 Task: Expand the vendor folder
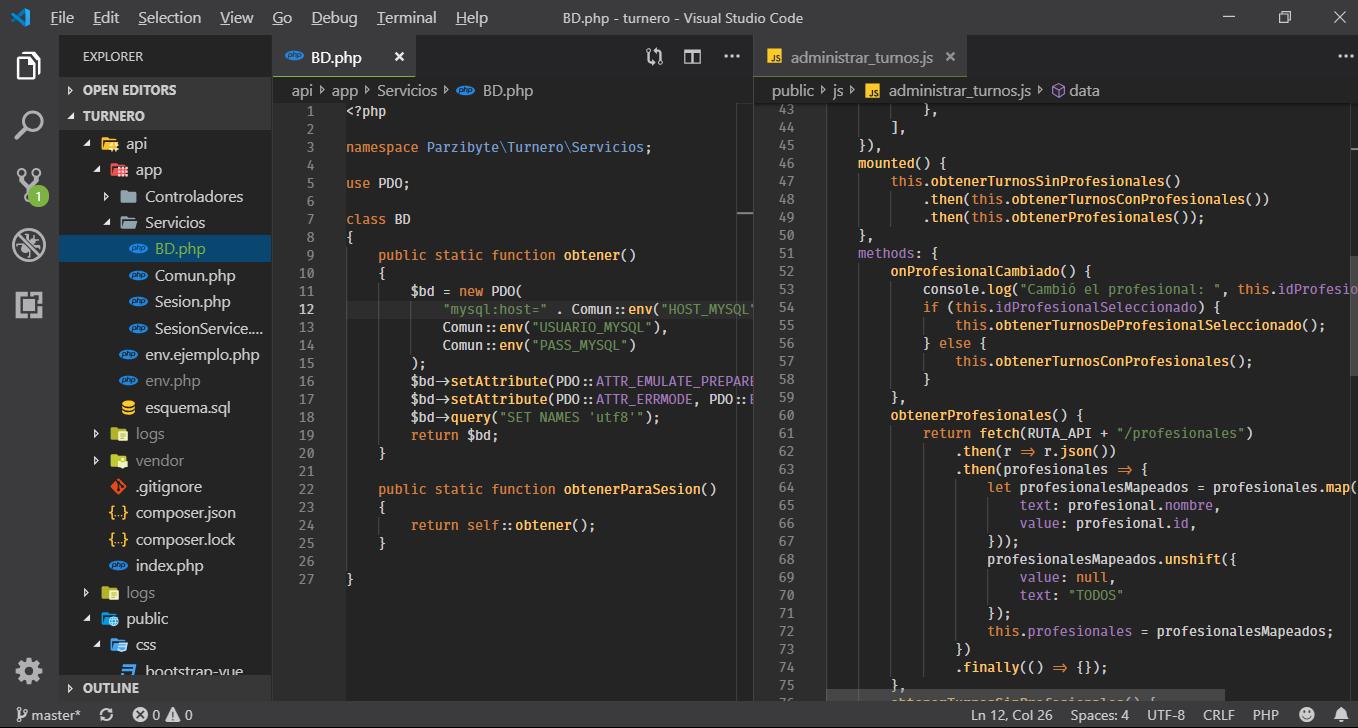point(165,460)
